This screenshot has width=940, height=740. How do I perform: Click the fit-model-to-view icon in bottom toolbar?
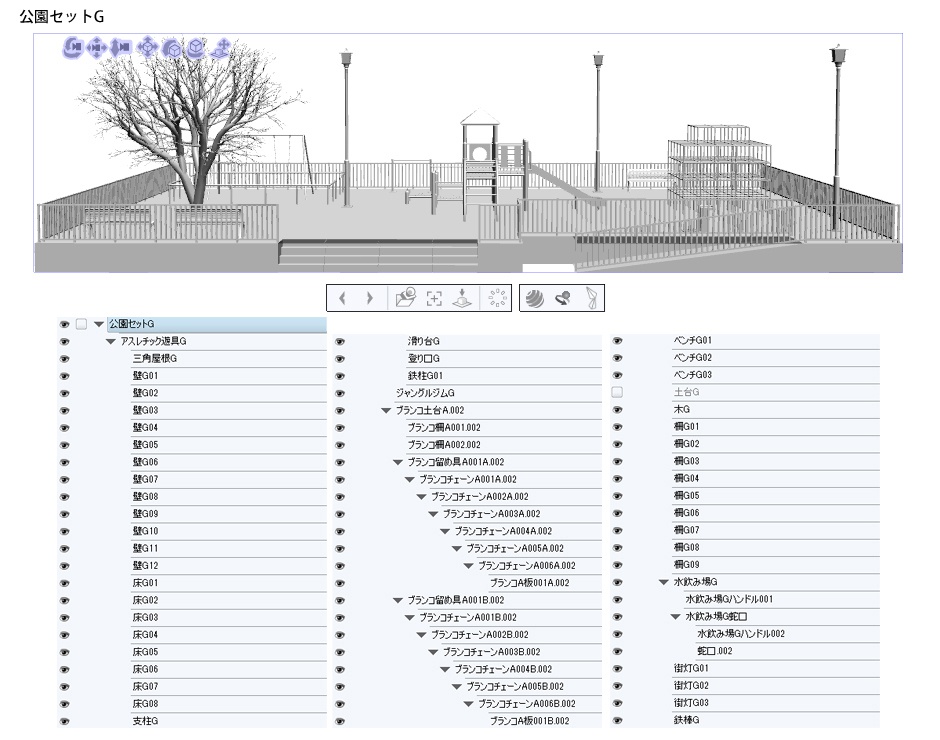(x=435, y=298)
